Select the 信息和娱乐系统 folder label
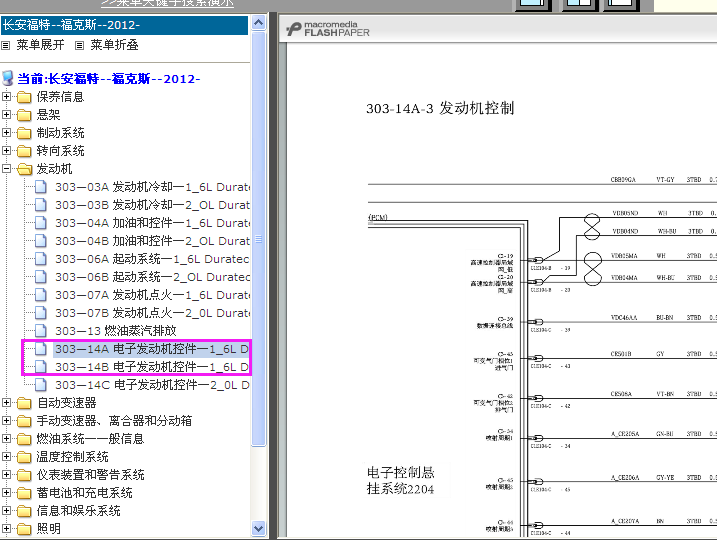The height and width of the screenshot is (540, 717). [x=79, y=510]
